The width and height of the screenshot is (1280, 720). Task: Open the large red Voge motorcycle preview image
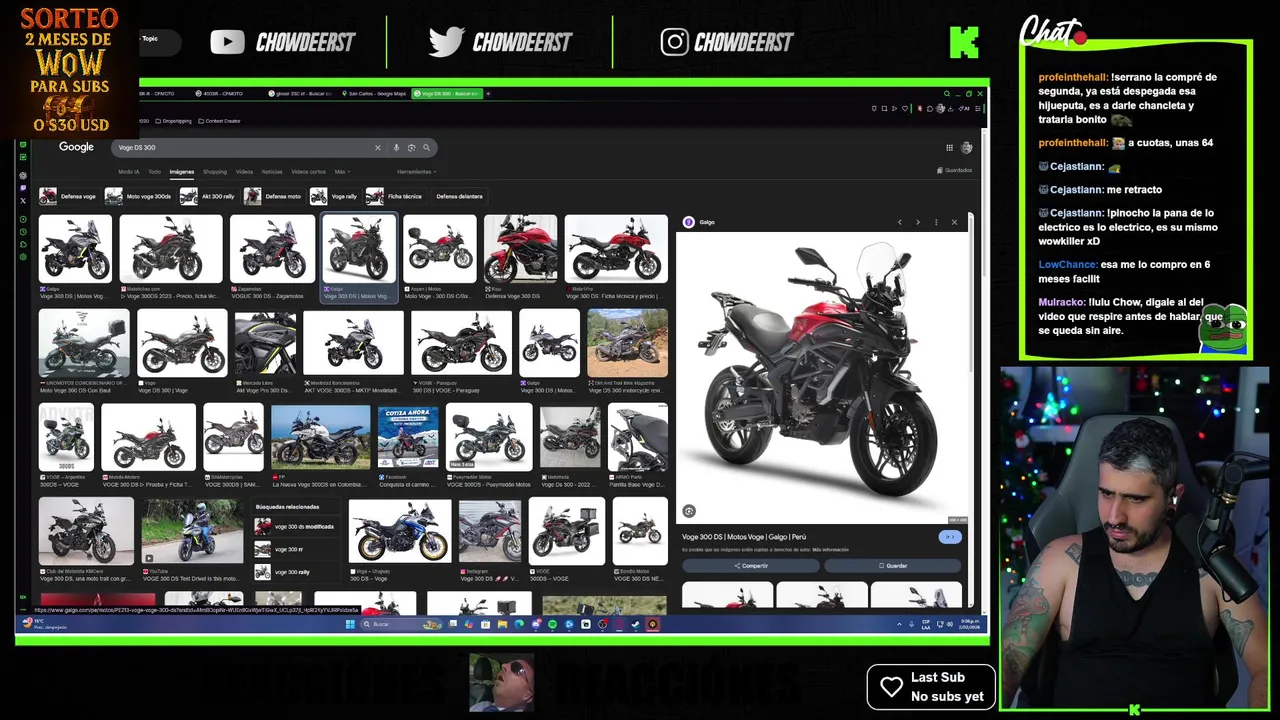[x=822, y=378]
